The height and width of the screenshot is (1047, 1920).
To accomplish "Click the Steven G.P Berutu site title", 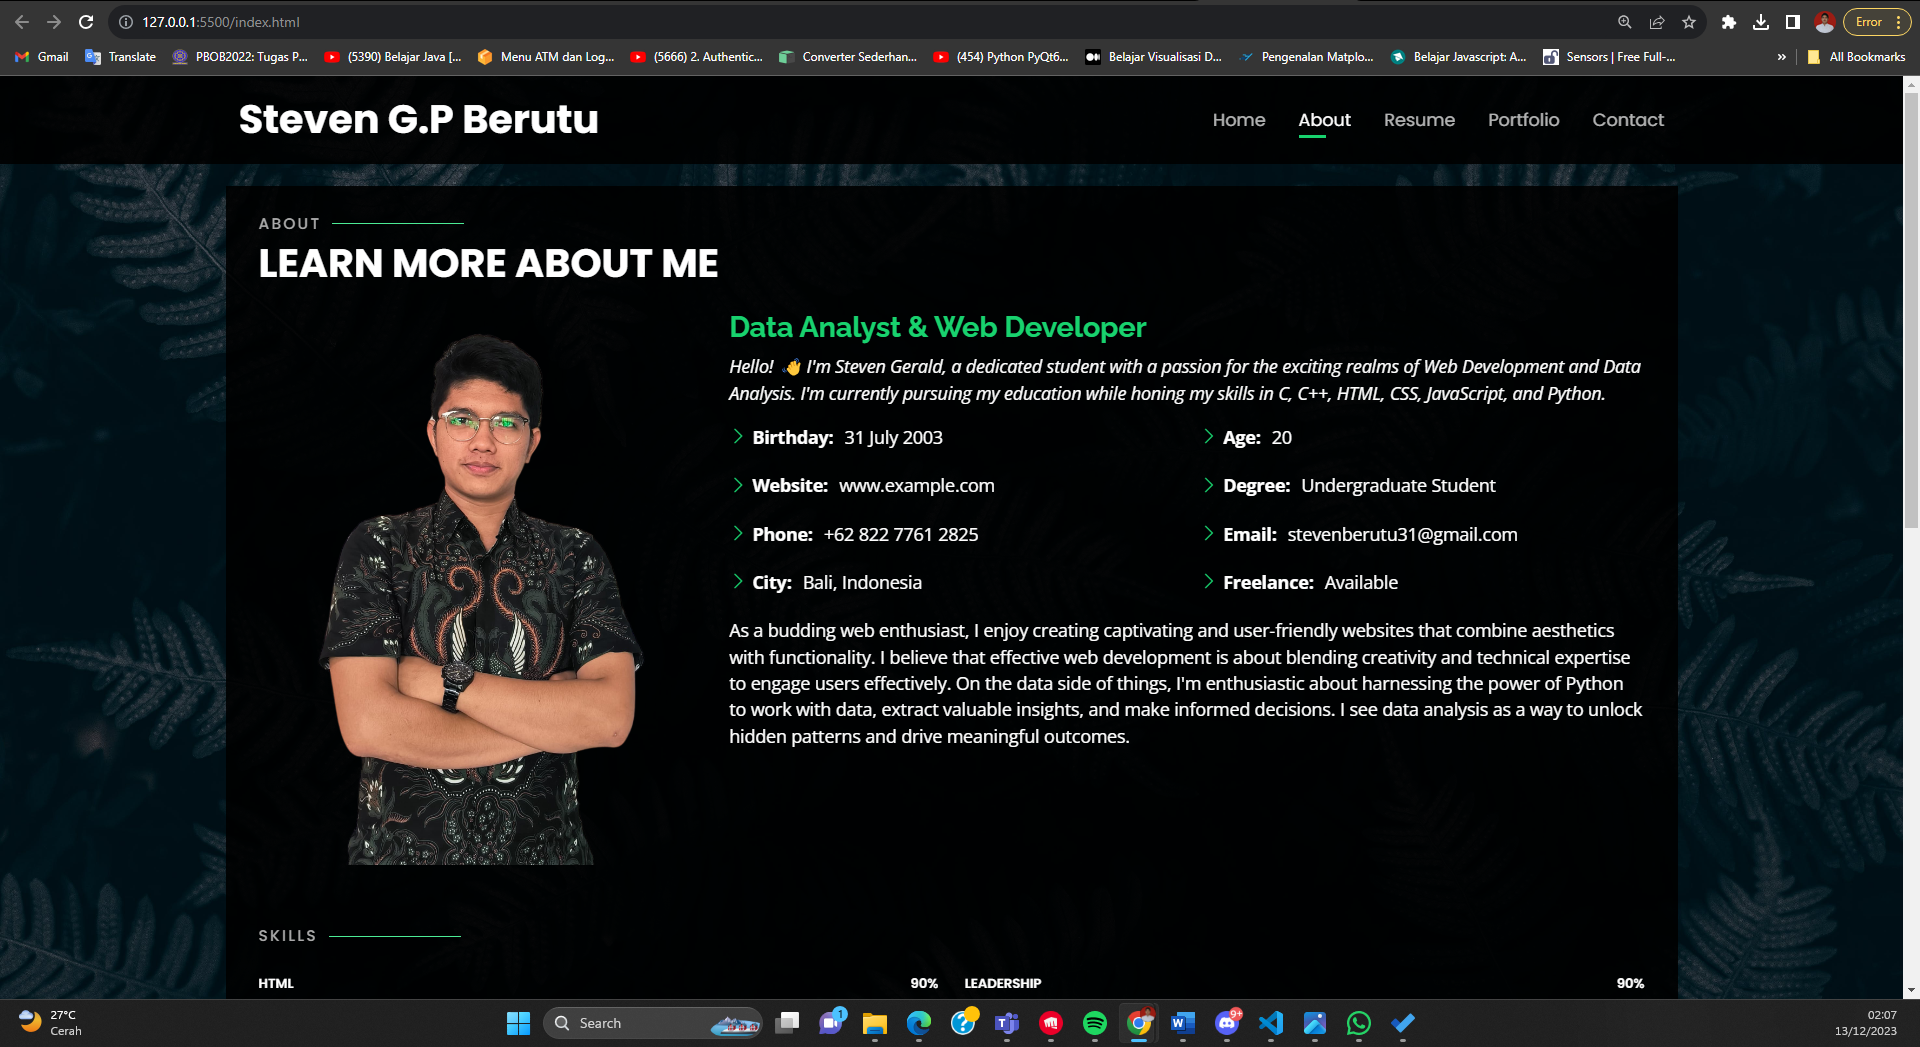I will tap(418, 120).
